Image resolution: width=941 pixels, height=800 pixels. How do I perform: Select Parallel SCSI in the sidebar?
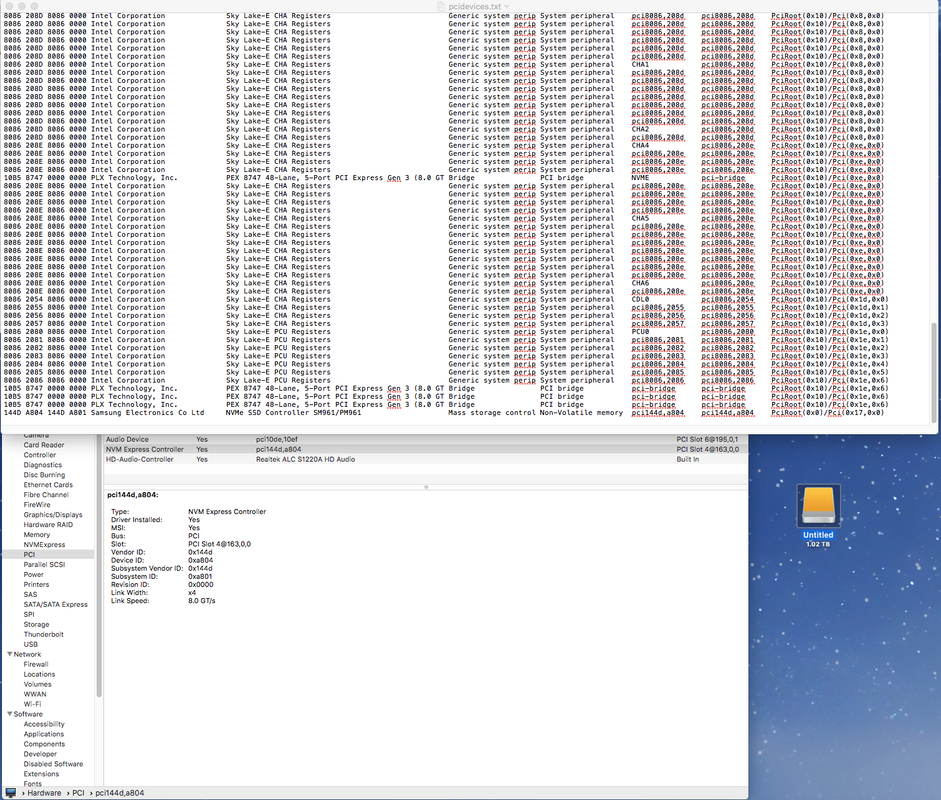[44, 564]
